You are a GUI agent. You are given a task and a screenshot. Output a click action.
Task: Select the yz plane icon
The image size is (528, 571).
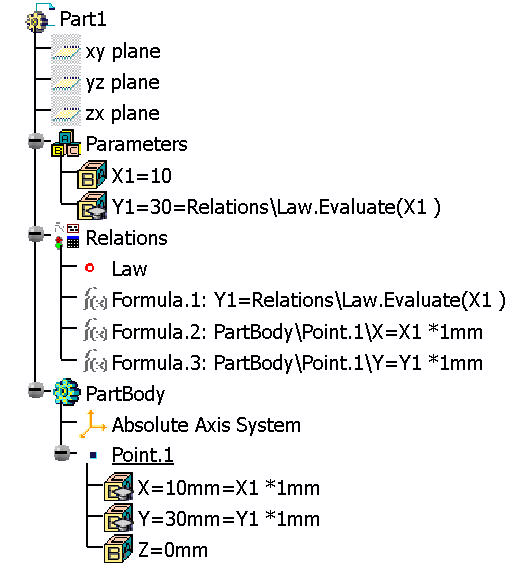66,82
